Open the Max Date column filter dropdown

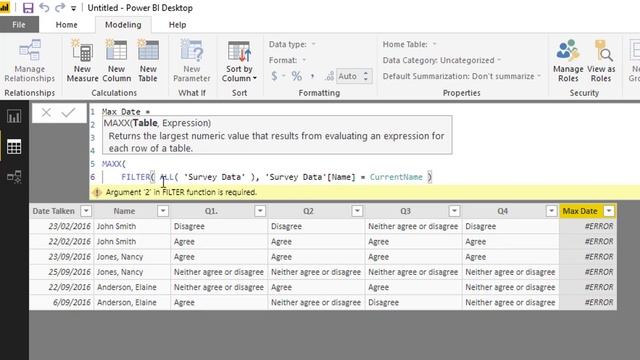pos(609,211)
